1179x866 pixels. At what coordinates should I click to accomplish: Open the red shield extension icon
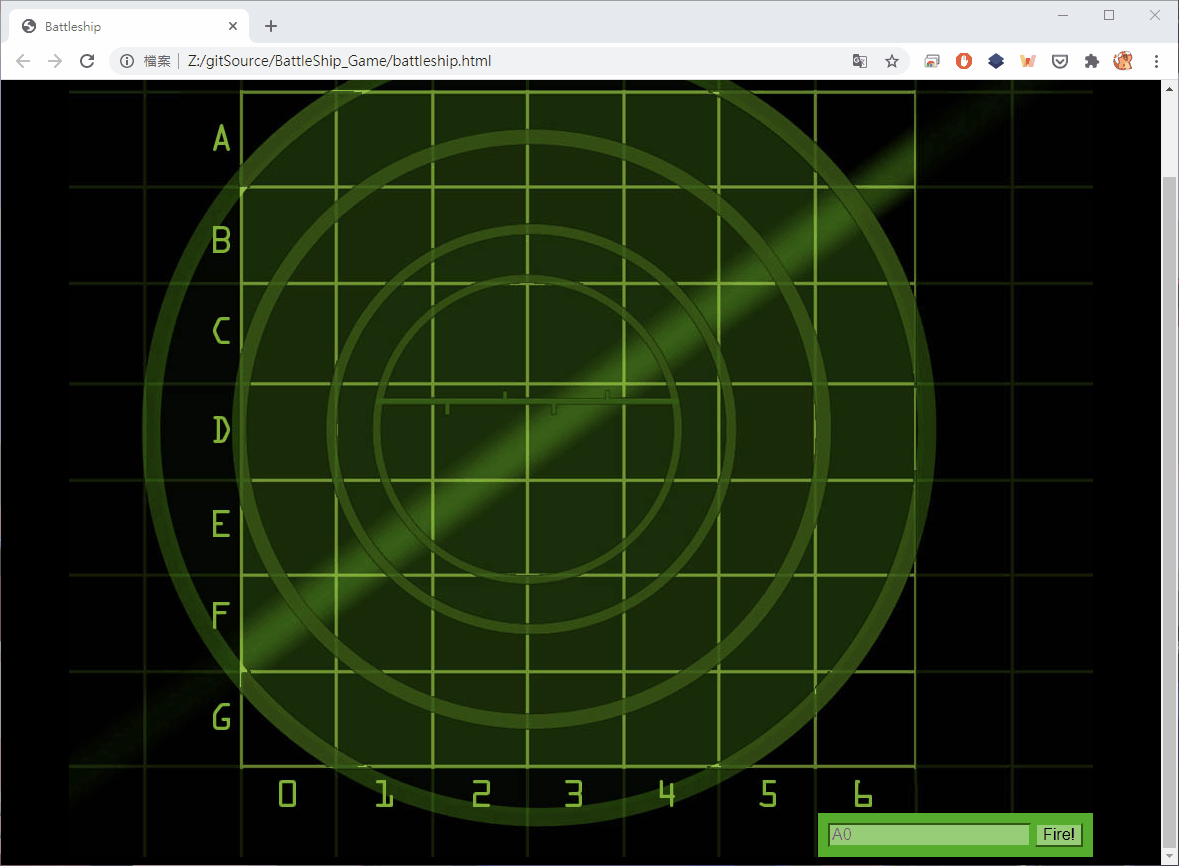pyautogui.click(x=964, y=61)
